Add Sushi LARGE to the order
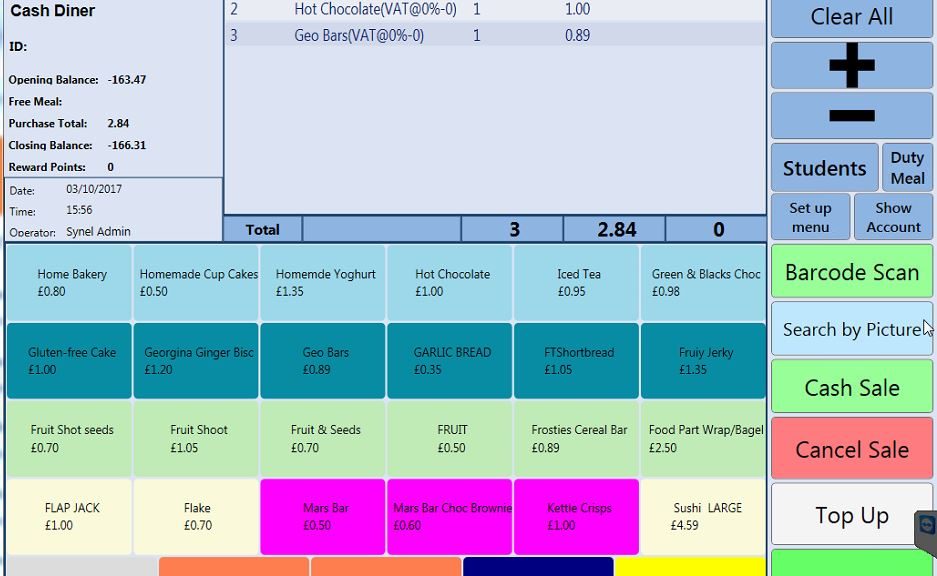937x576 pixels. (x=703, y=517)
